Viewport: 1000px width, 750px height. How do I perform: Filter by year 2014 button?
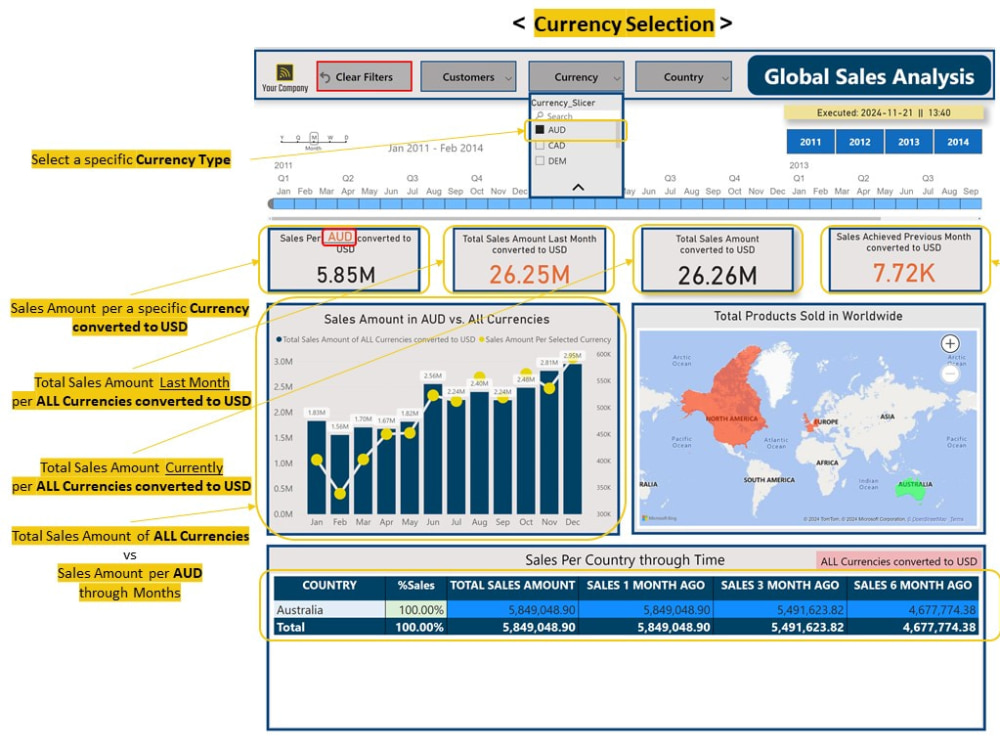958,142
